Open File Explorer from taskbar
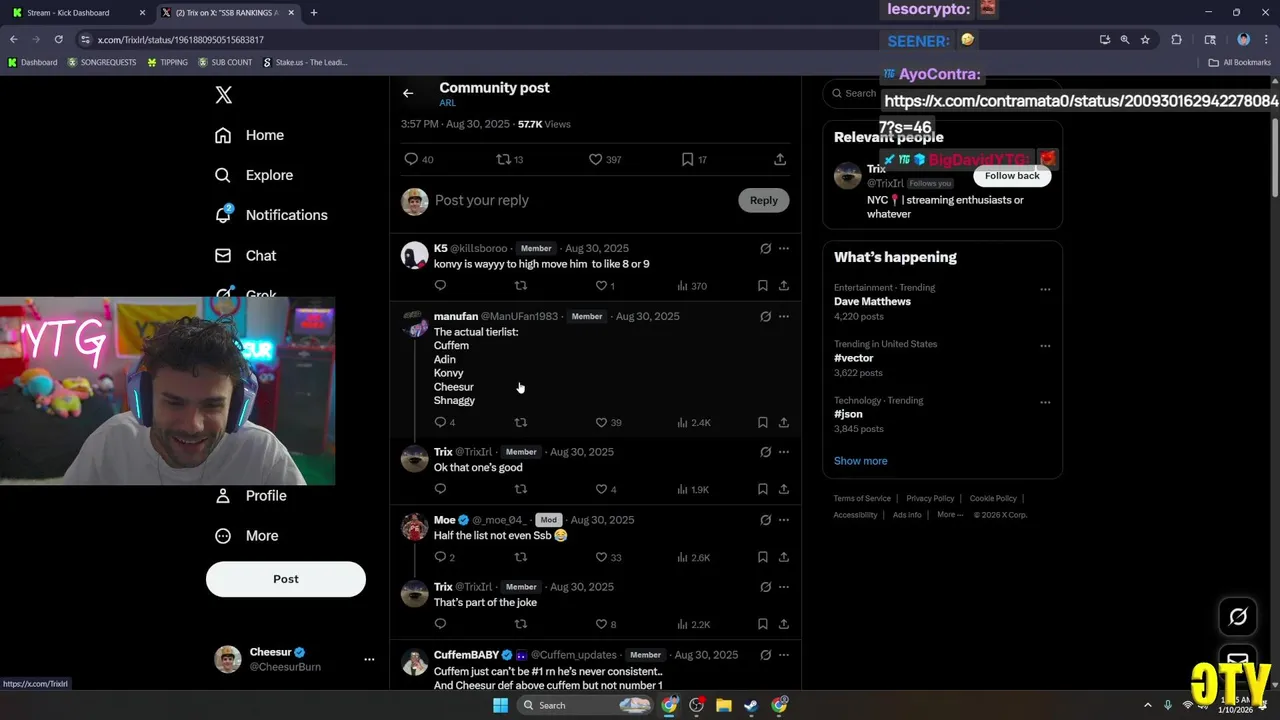The width and height of the screenshot is (1280, 720). click(x=724, y=705)
